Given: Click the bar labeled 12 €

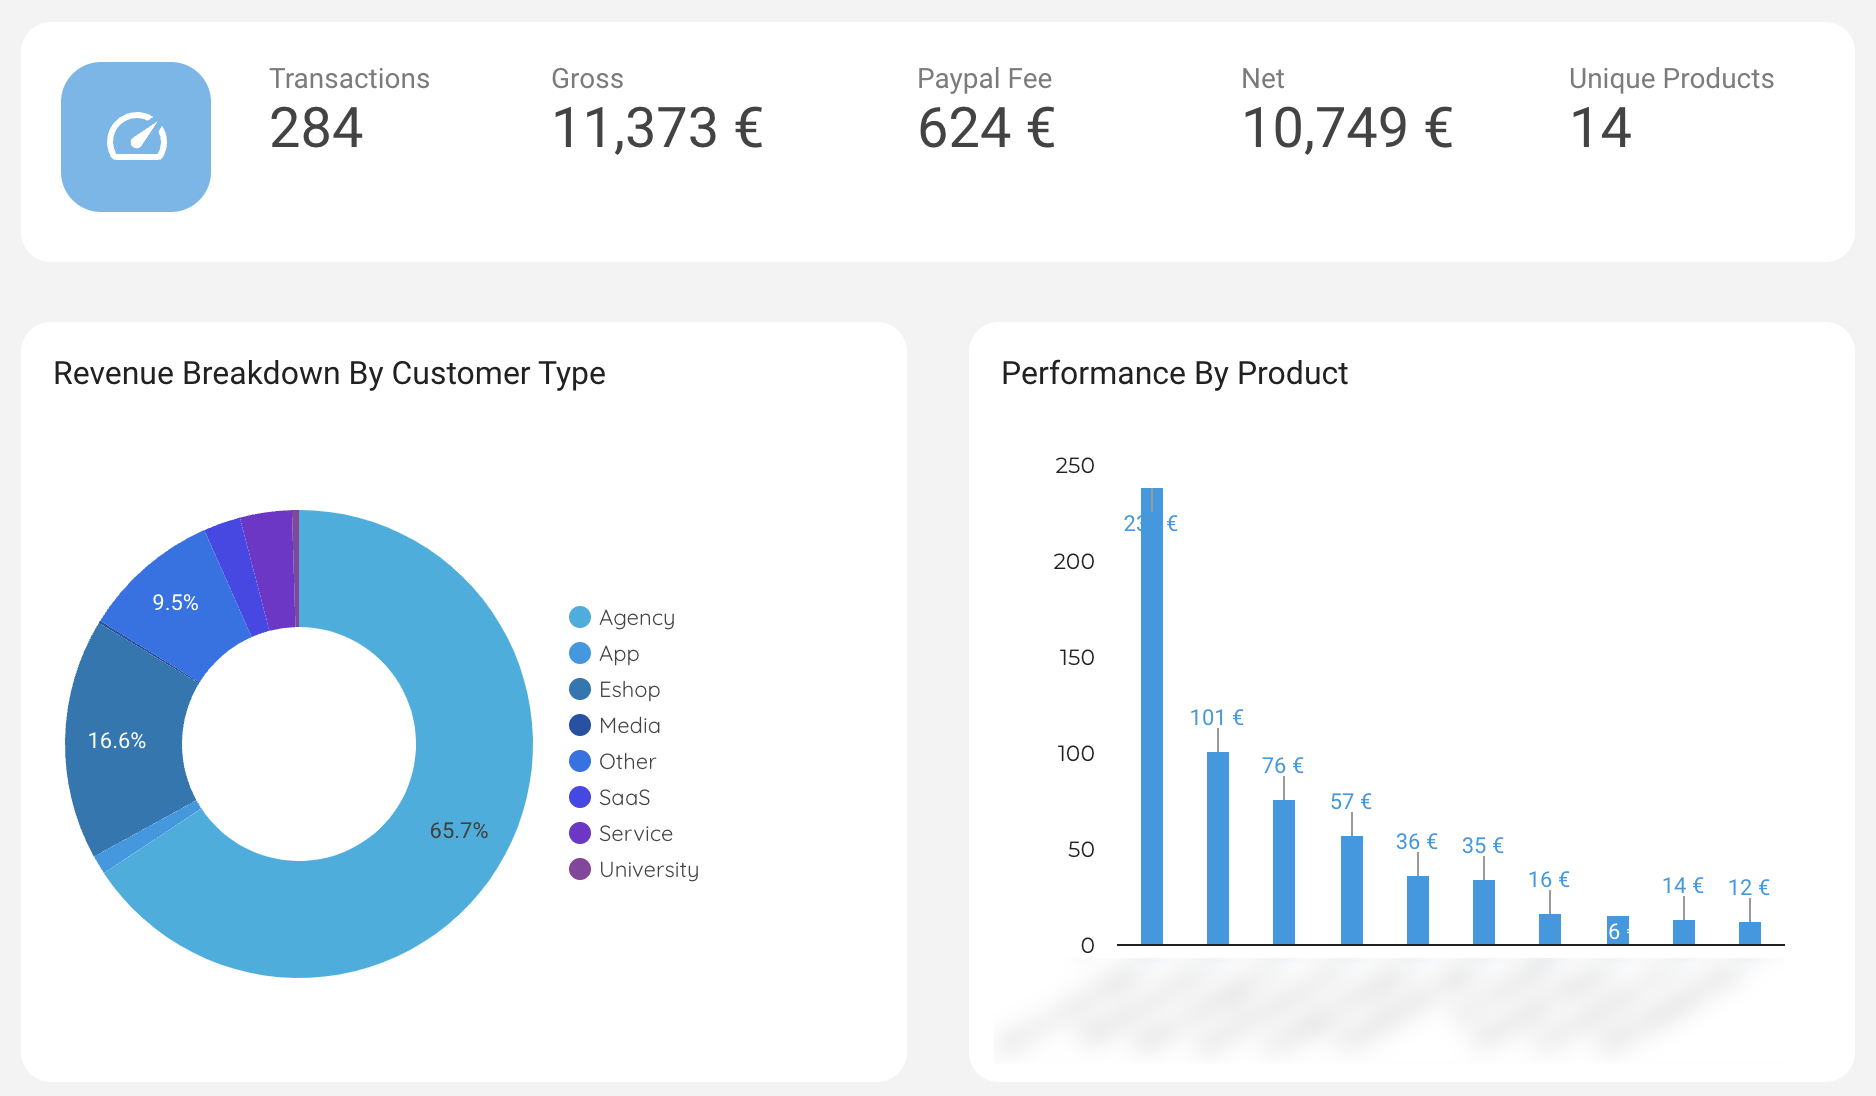Looking at the screenshot, I should (x=1750, y=933).
